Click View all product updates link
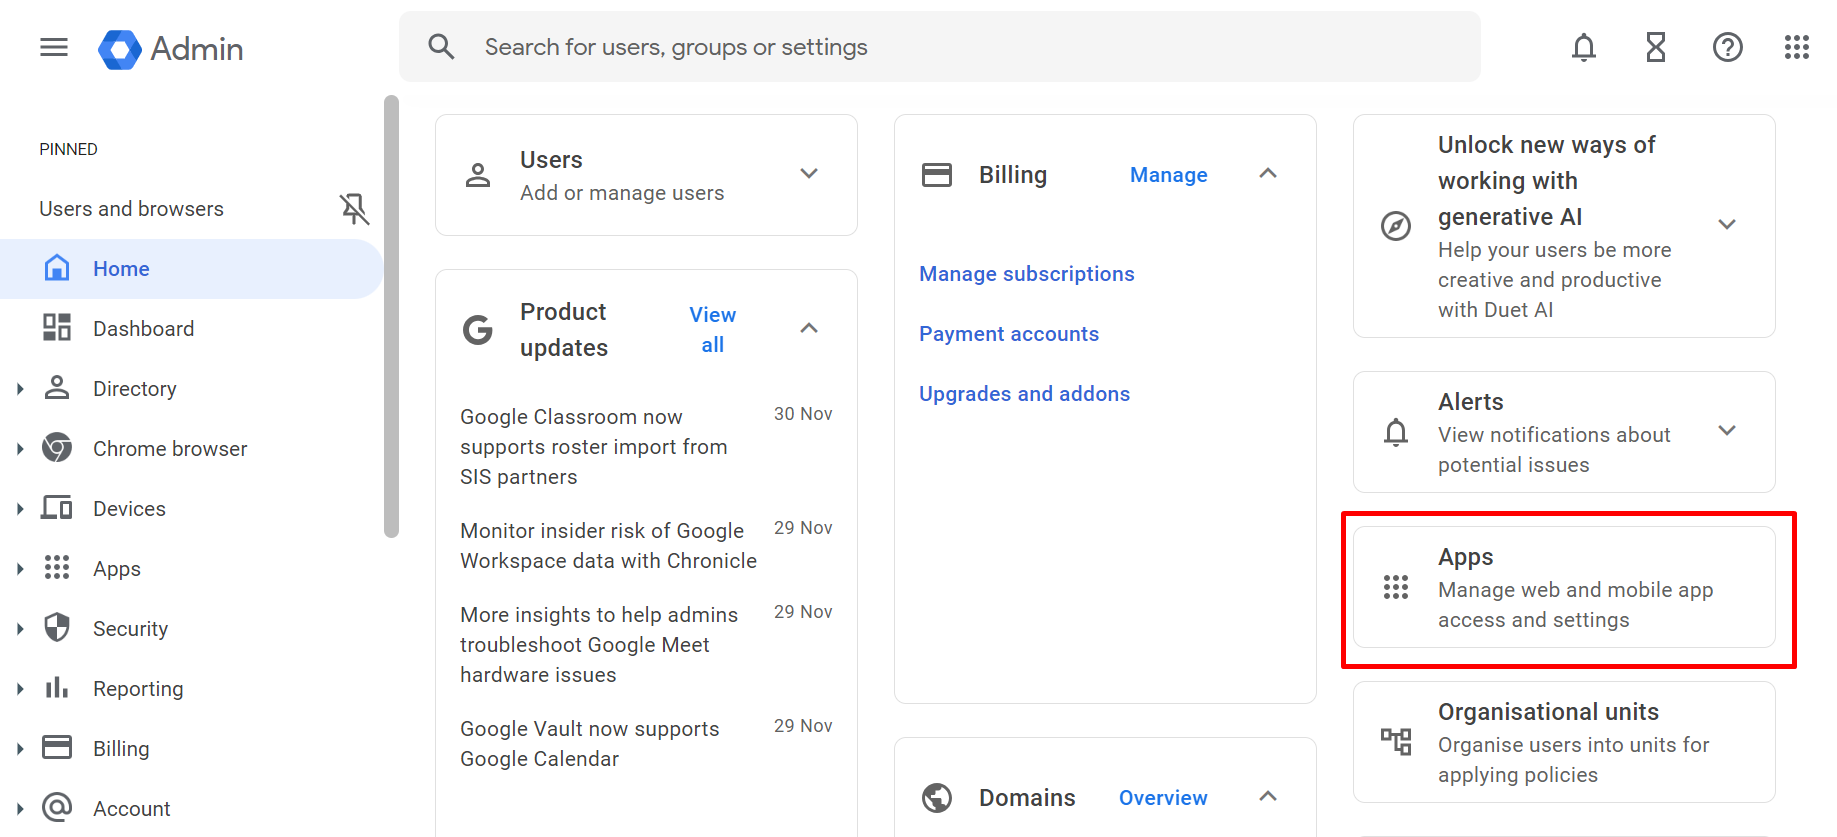Screen dimensions: 1837x837 pyautogui.click(x=712, y=329)
